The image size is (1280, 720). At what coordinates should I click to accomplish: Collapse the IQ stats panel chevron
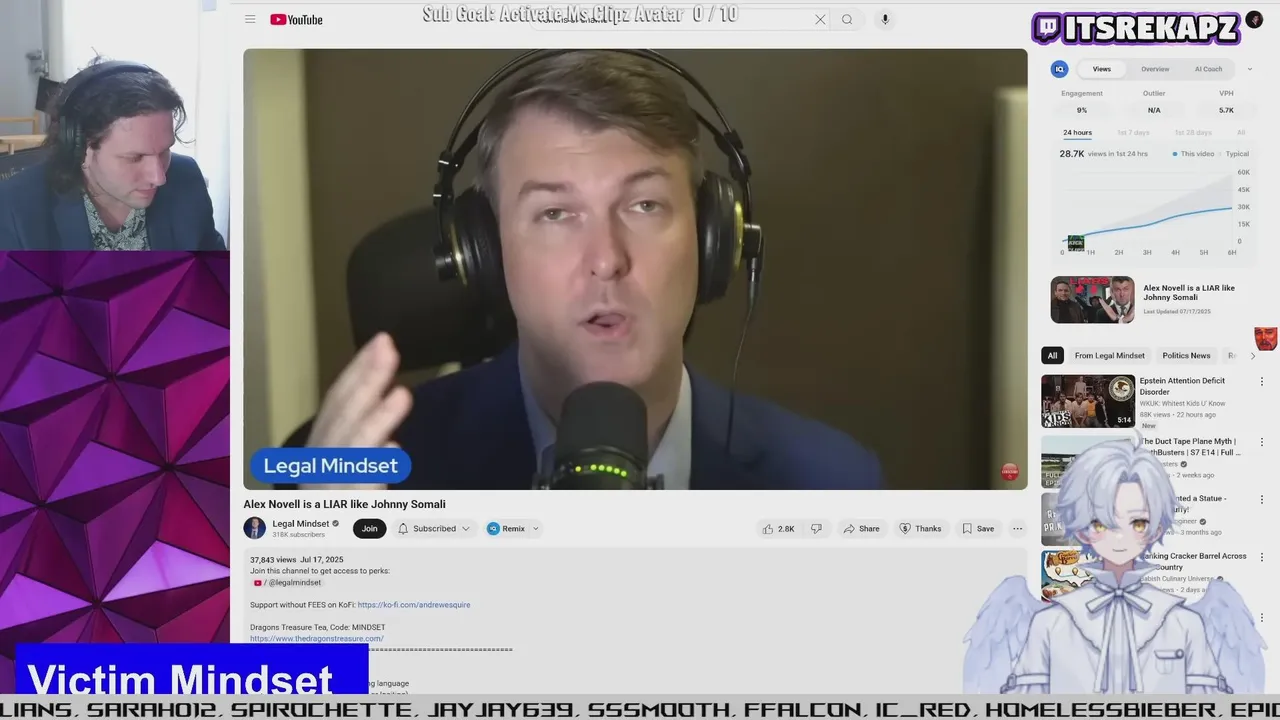click(x=1249, y=69)
